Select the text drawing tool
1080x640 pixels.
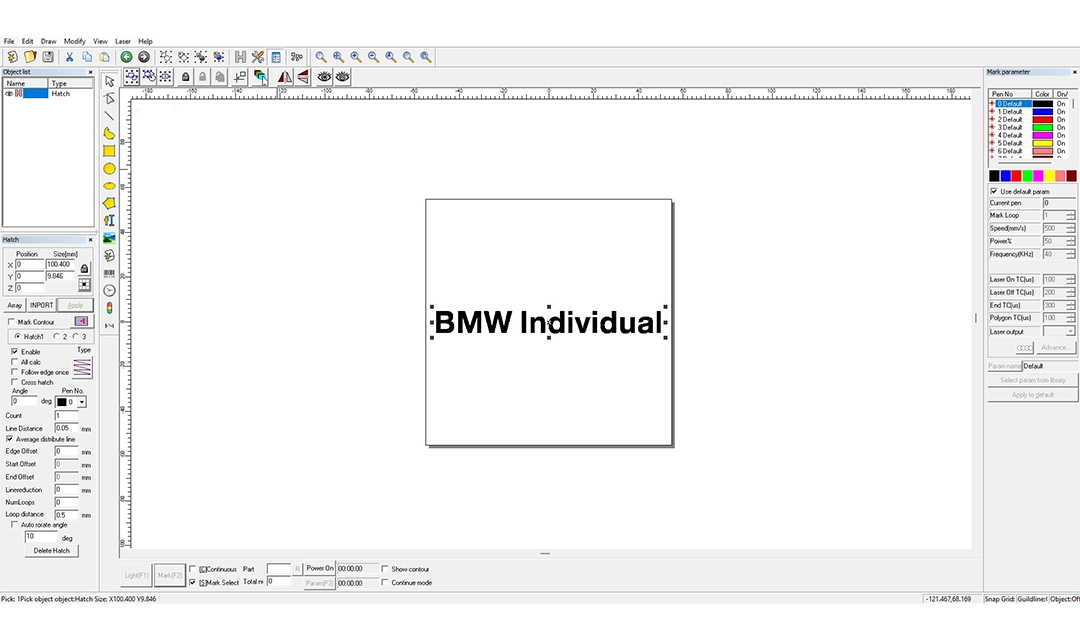(x=110, y=220)
